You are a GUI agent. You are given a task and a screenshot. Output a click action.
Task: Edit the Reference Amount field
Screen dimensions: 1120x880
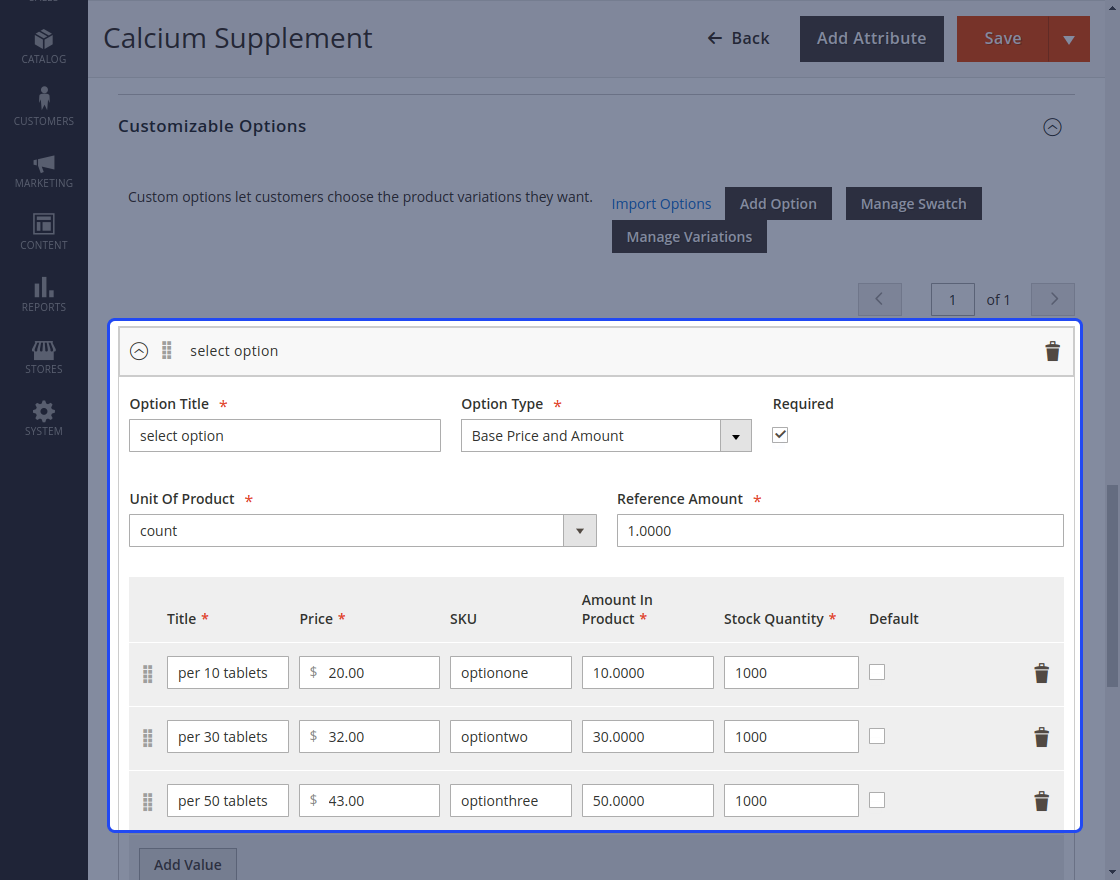tap(840, 531)
